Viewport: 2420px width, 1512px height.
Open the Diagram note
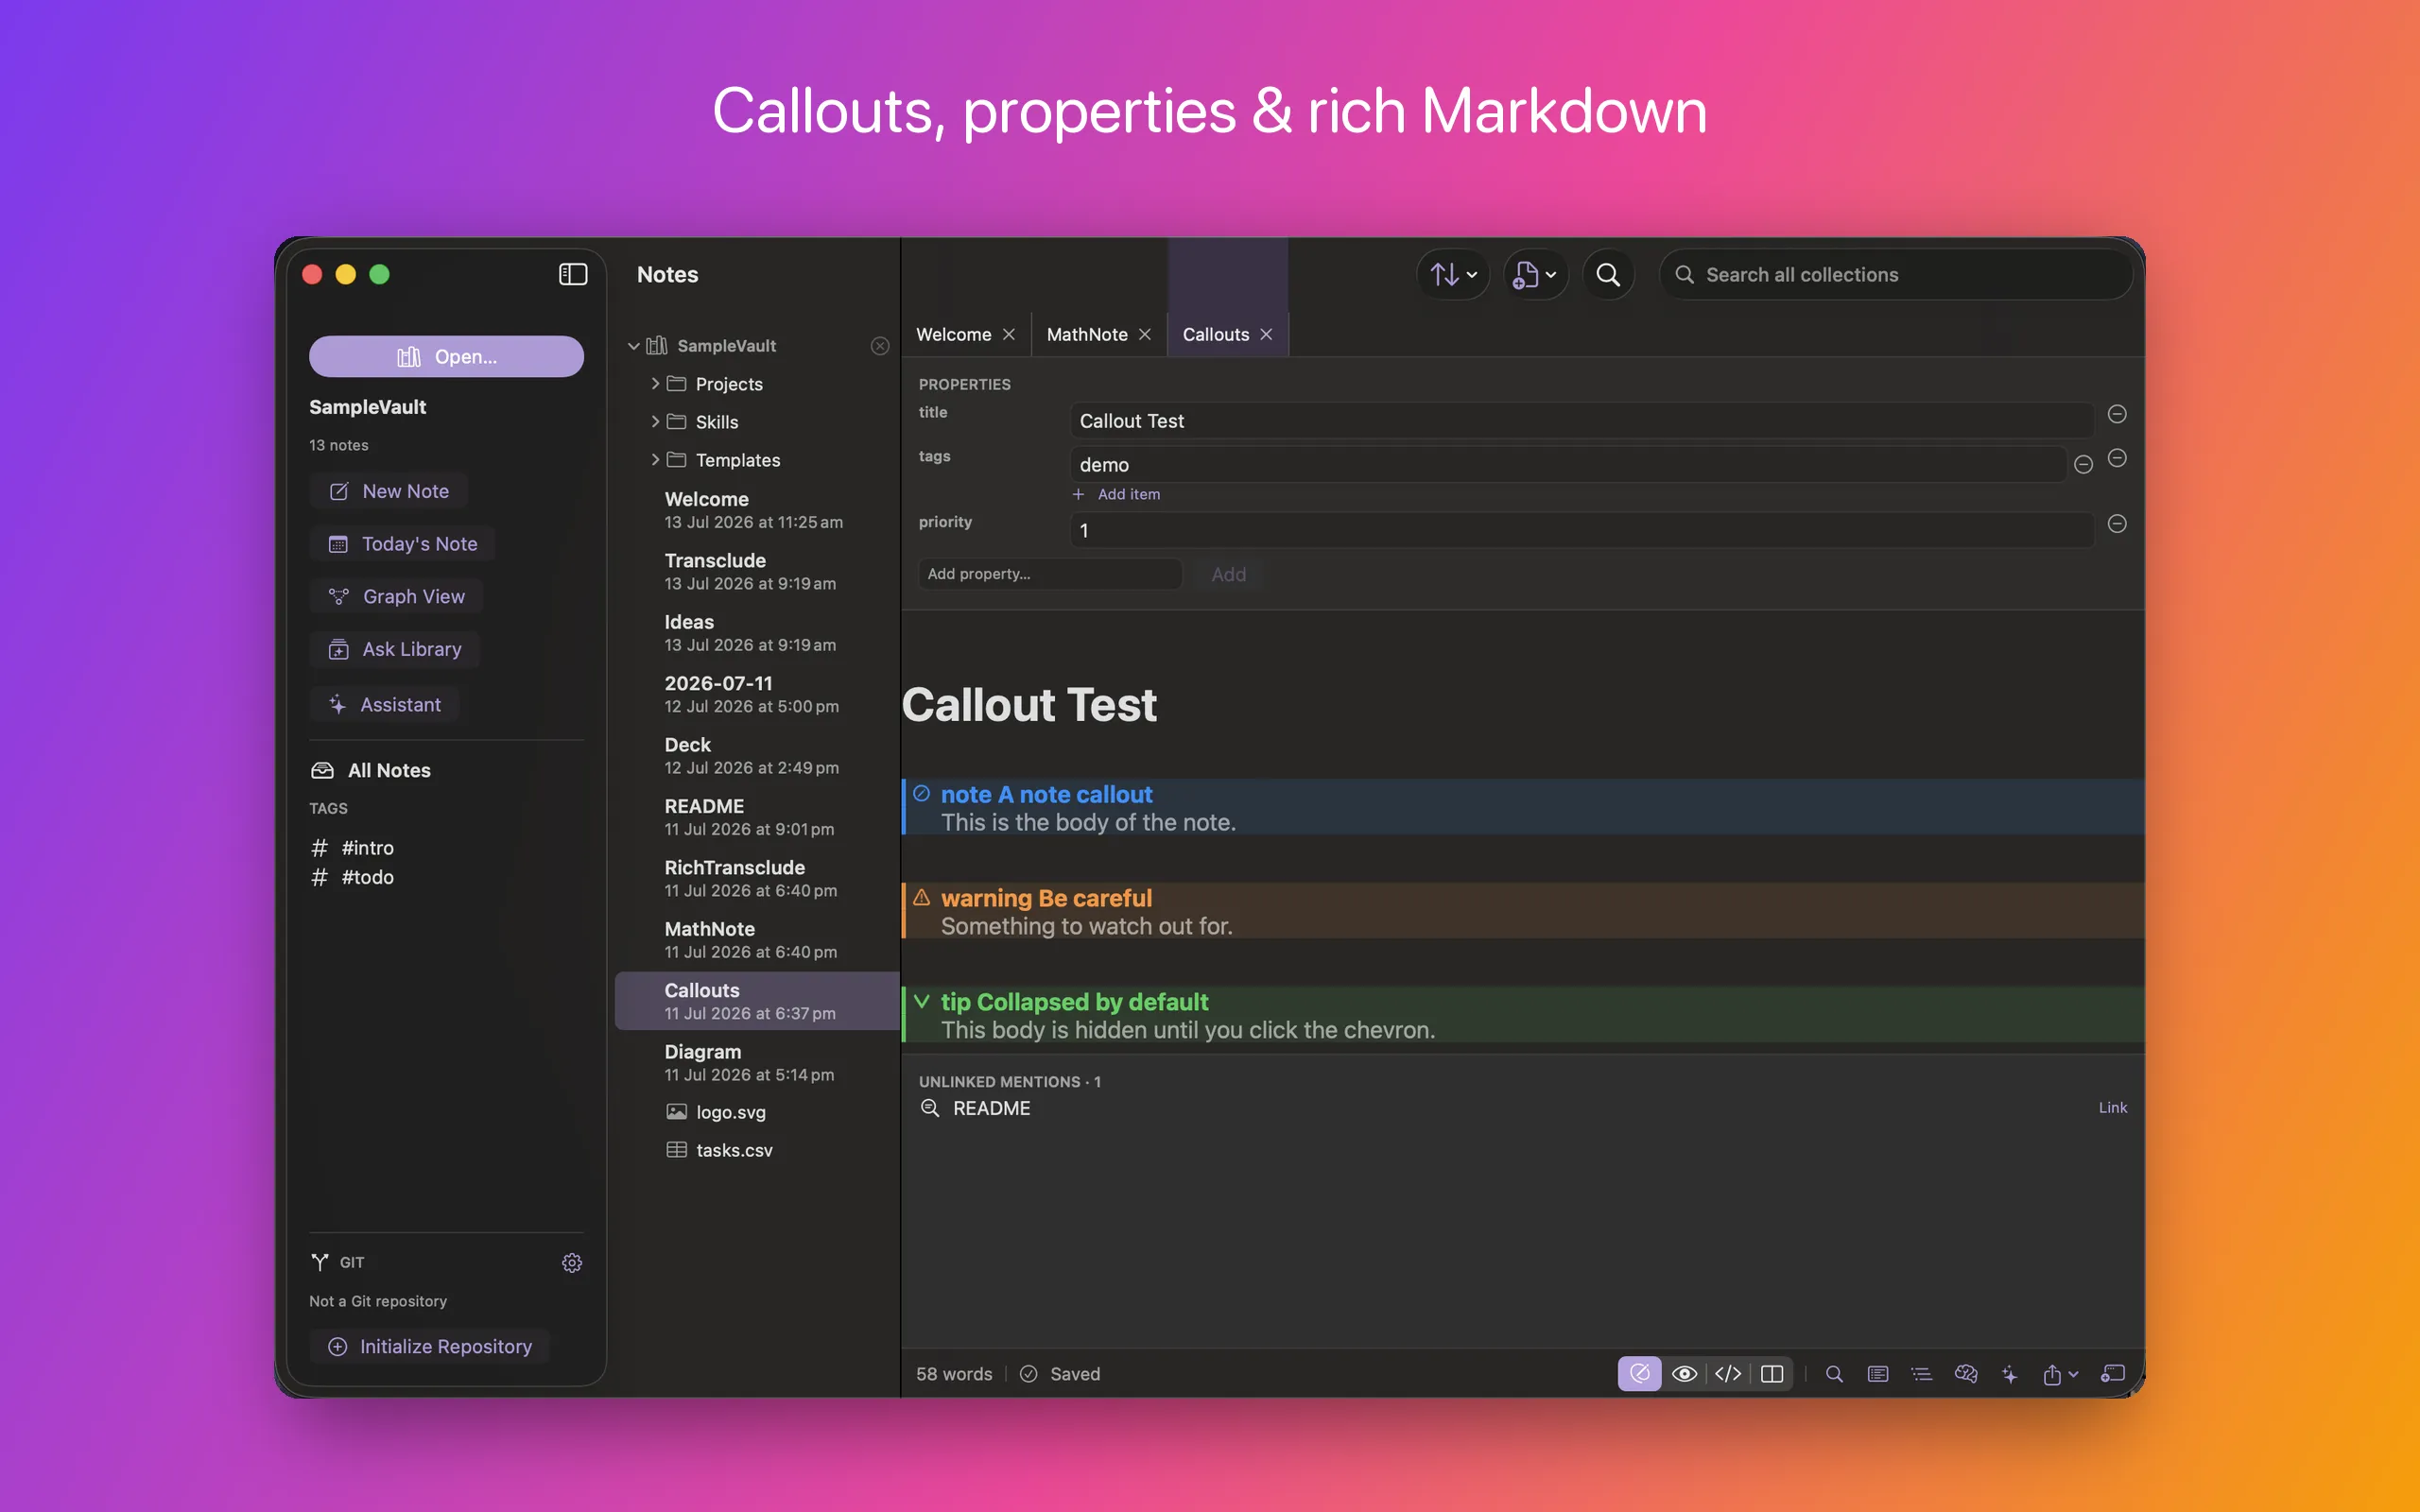757,1063
